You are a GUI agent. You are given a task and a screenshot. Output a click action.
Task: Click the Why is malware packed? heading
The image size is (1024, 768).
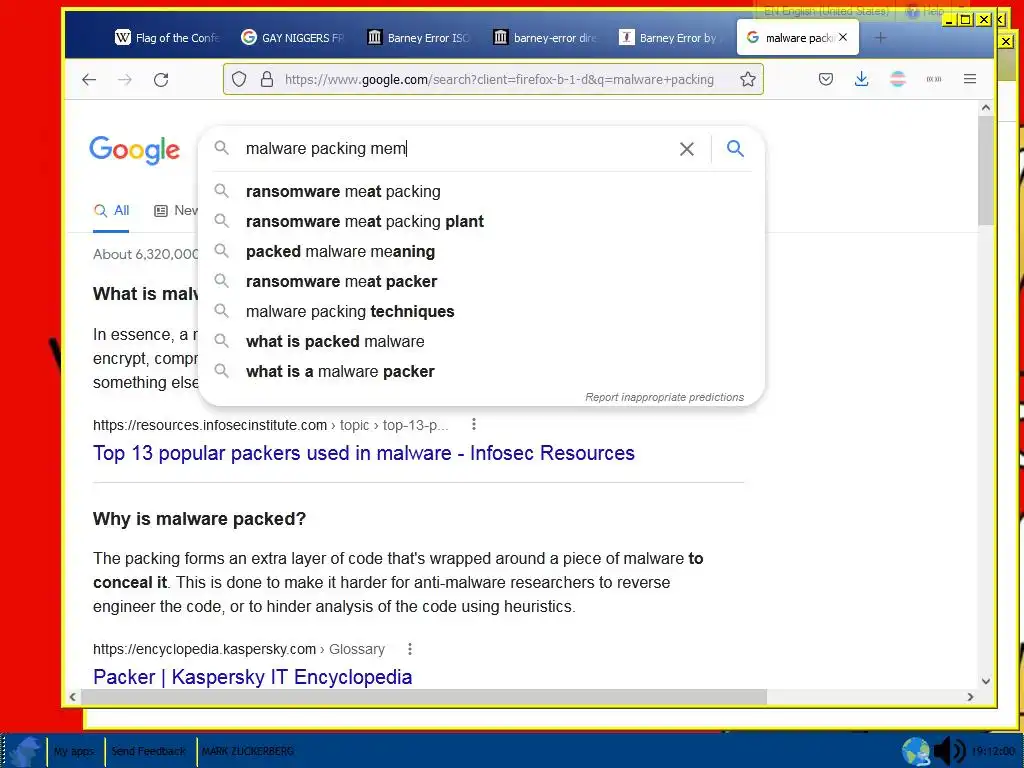(x=199, y=519)
